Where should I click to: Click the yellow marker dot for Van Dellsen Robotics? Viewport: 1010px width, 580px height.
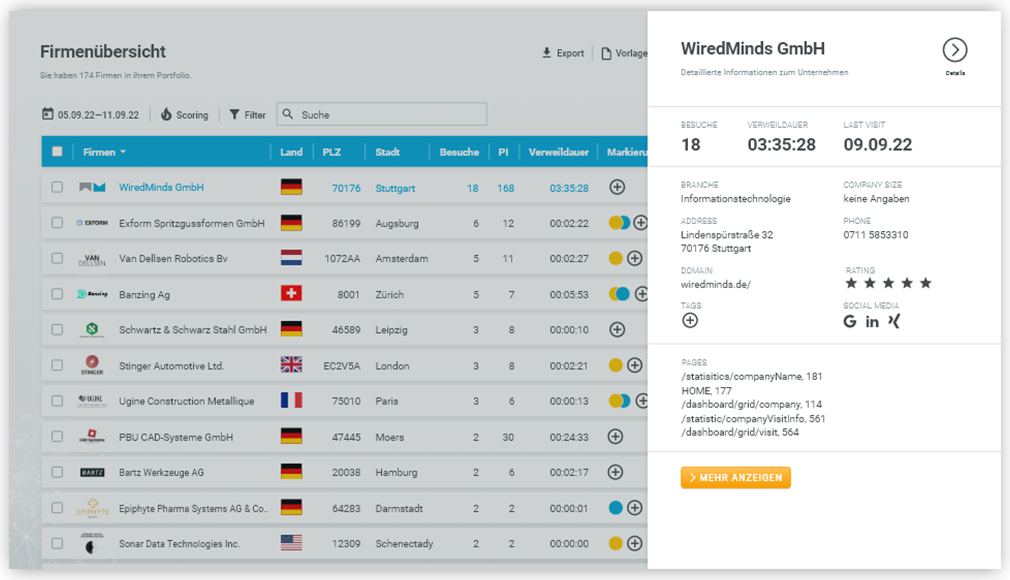616,258
